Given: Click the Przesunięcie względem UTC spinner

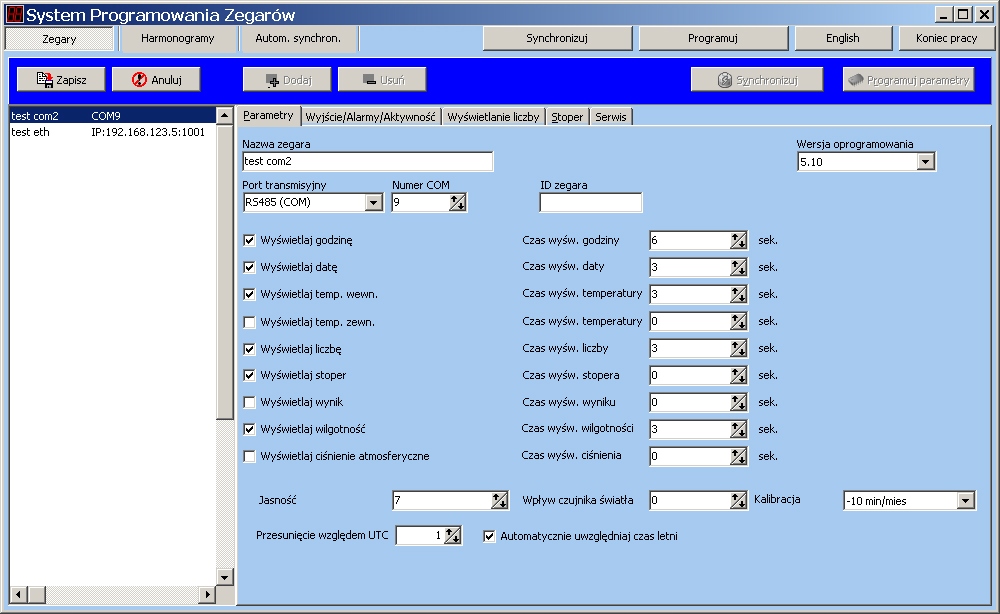Looking at the screenshot, I should [x=452, y=536].
